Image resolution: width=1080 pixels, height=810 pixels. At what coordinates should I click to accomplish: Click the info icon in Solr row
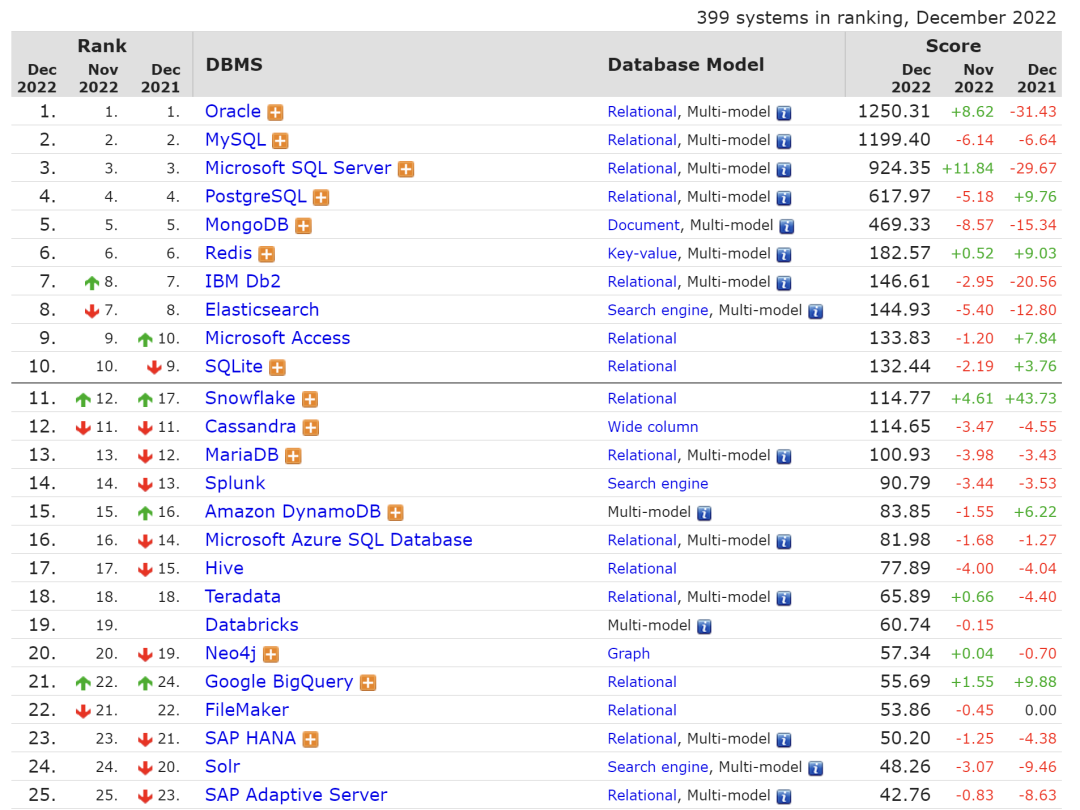816,768
